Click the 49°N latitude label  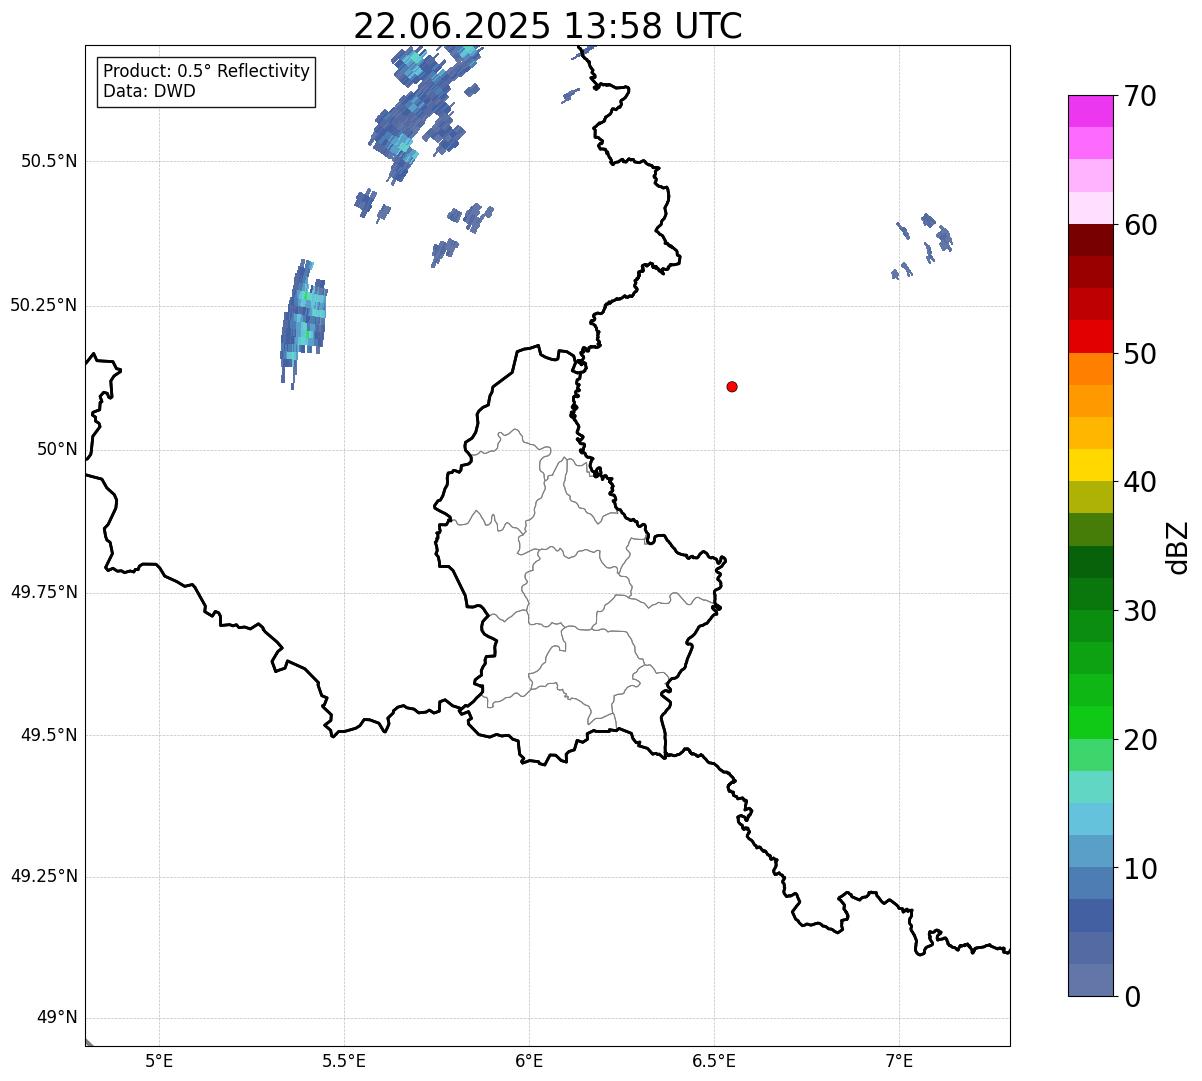pyautogui.click(x=57, y=1017)
